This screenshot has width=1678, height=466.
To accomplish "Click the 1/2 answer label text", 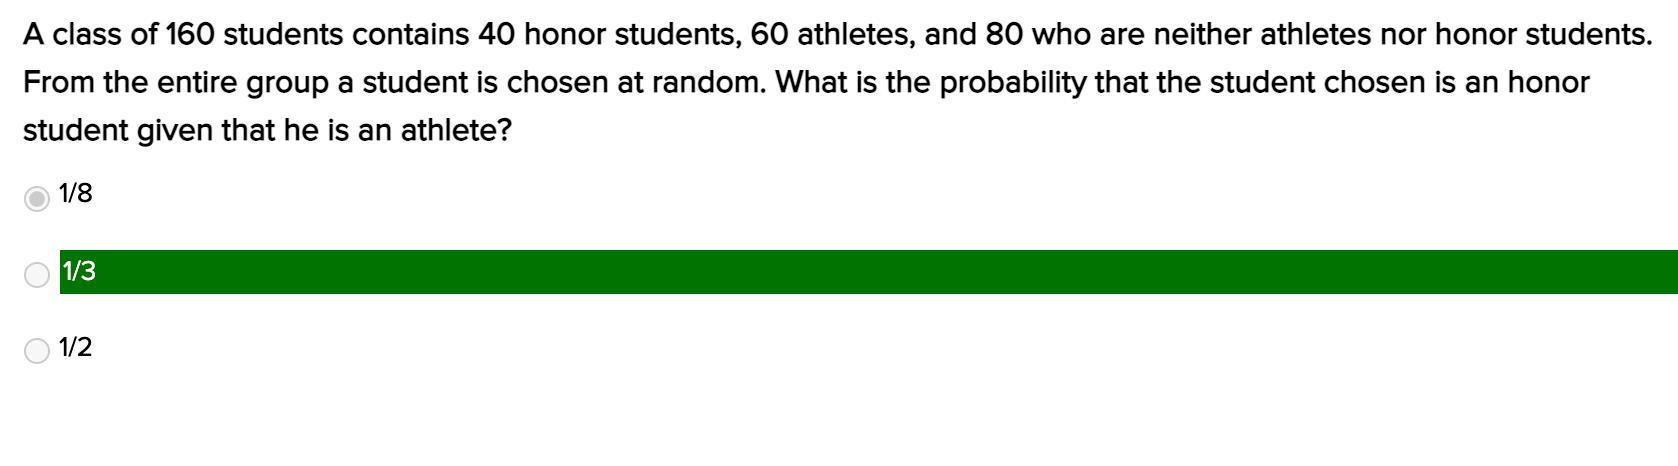I will pyautogui.click(x=76, y=347).
